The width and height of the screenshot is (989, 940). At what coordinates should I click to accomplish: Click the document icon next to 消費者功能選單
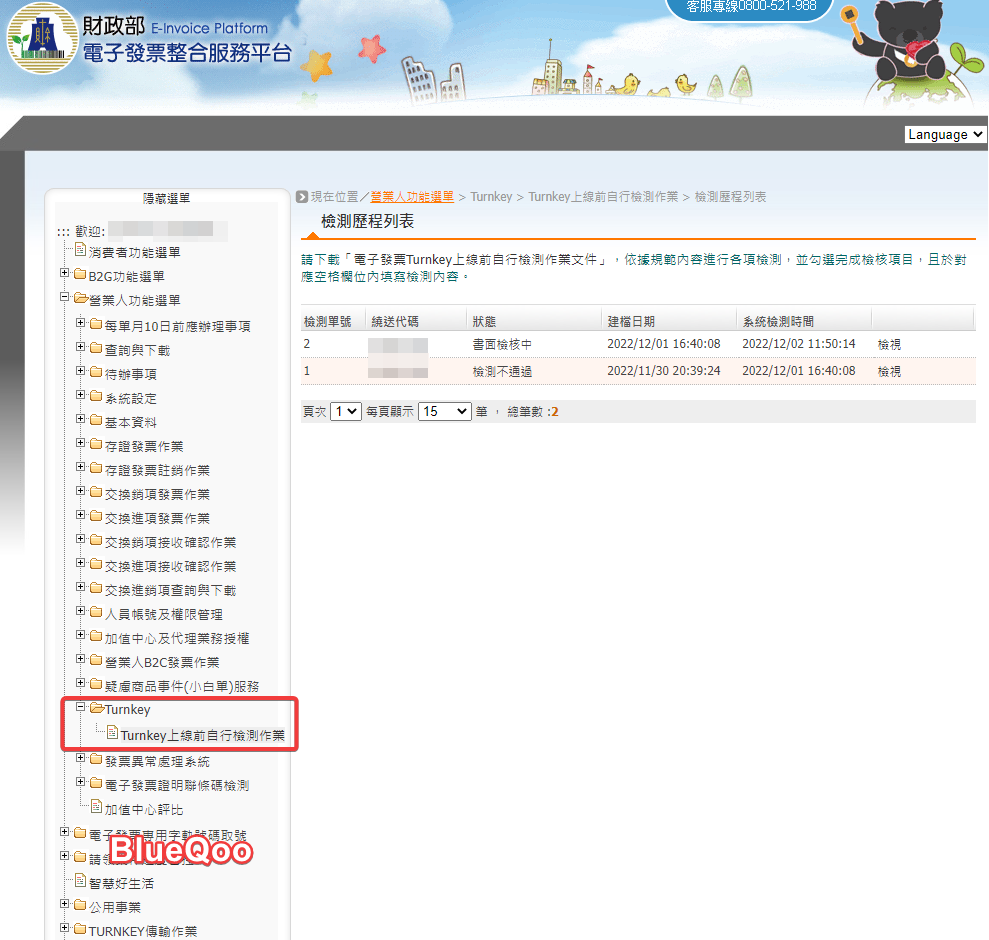pos(80,251)
